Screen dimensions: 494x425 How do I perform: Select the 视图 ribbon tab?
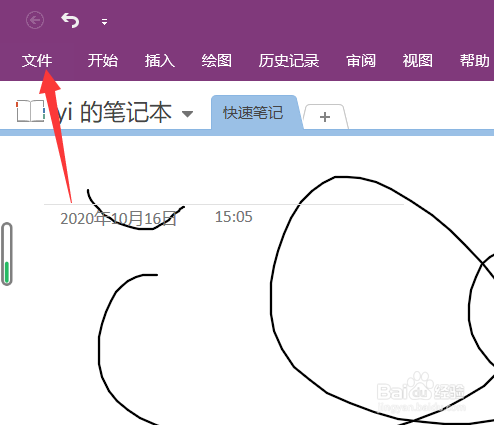418,61
